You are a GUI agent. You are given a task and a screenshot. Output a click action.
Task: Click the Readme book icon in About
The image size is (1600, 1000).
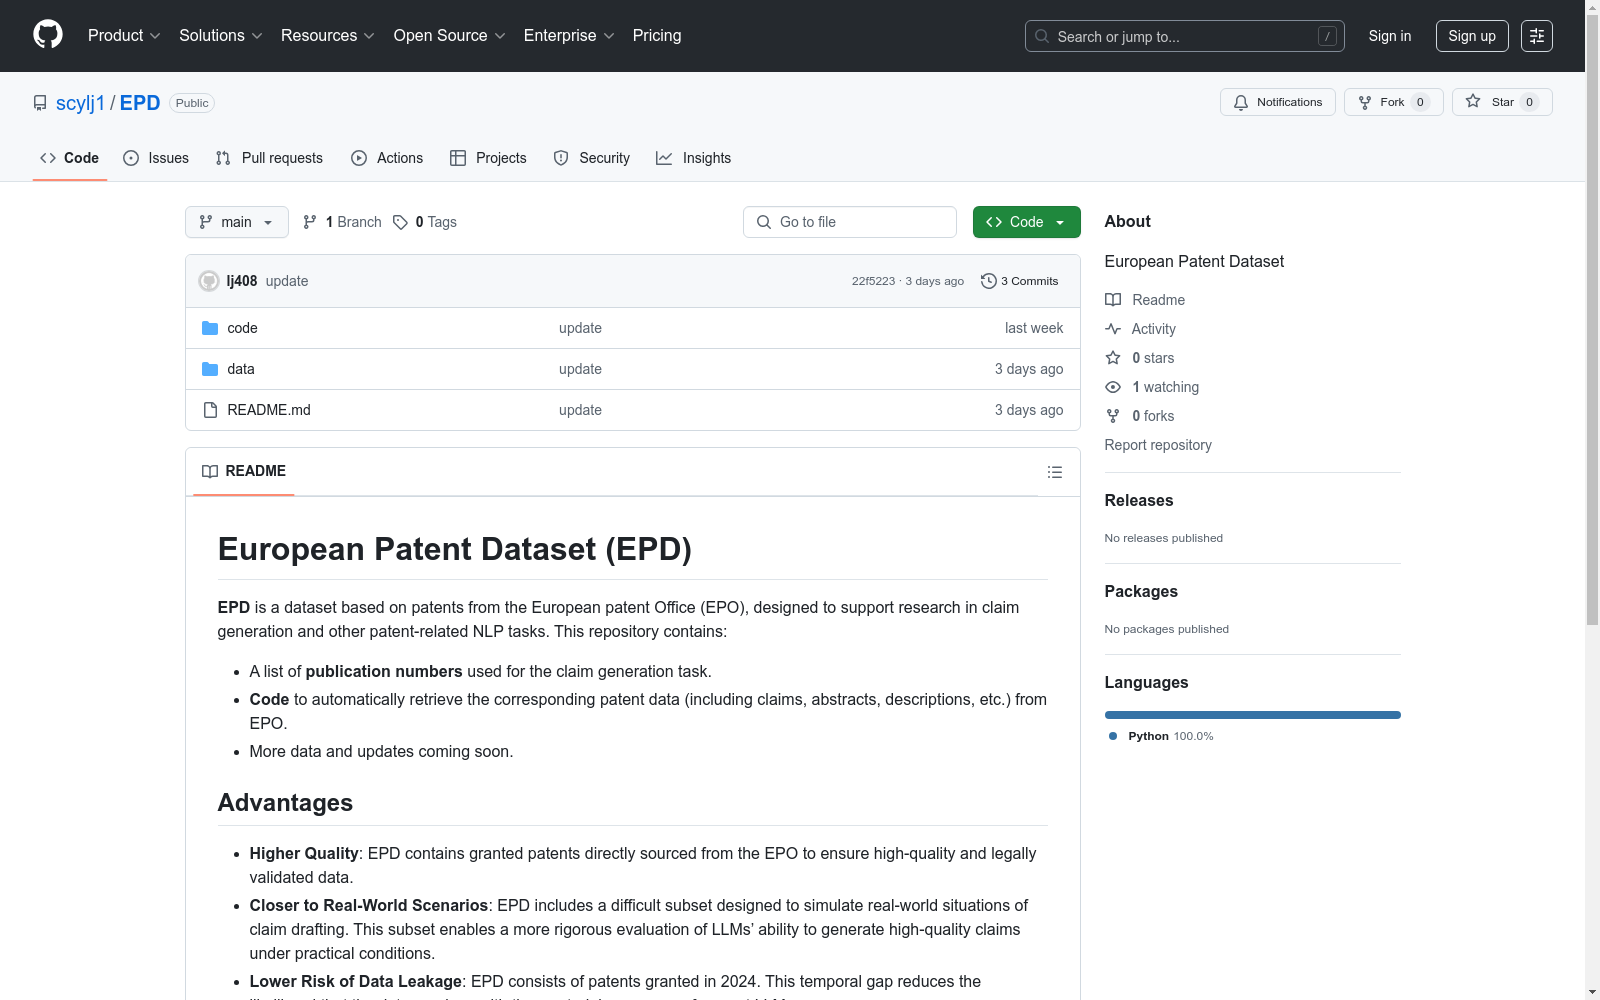(x=1113, y=300)
